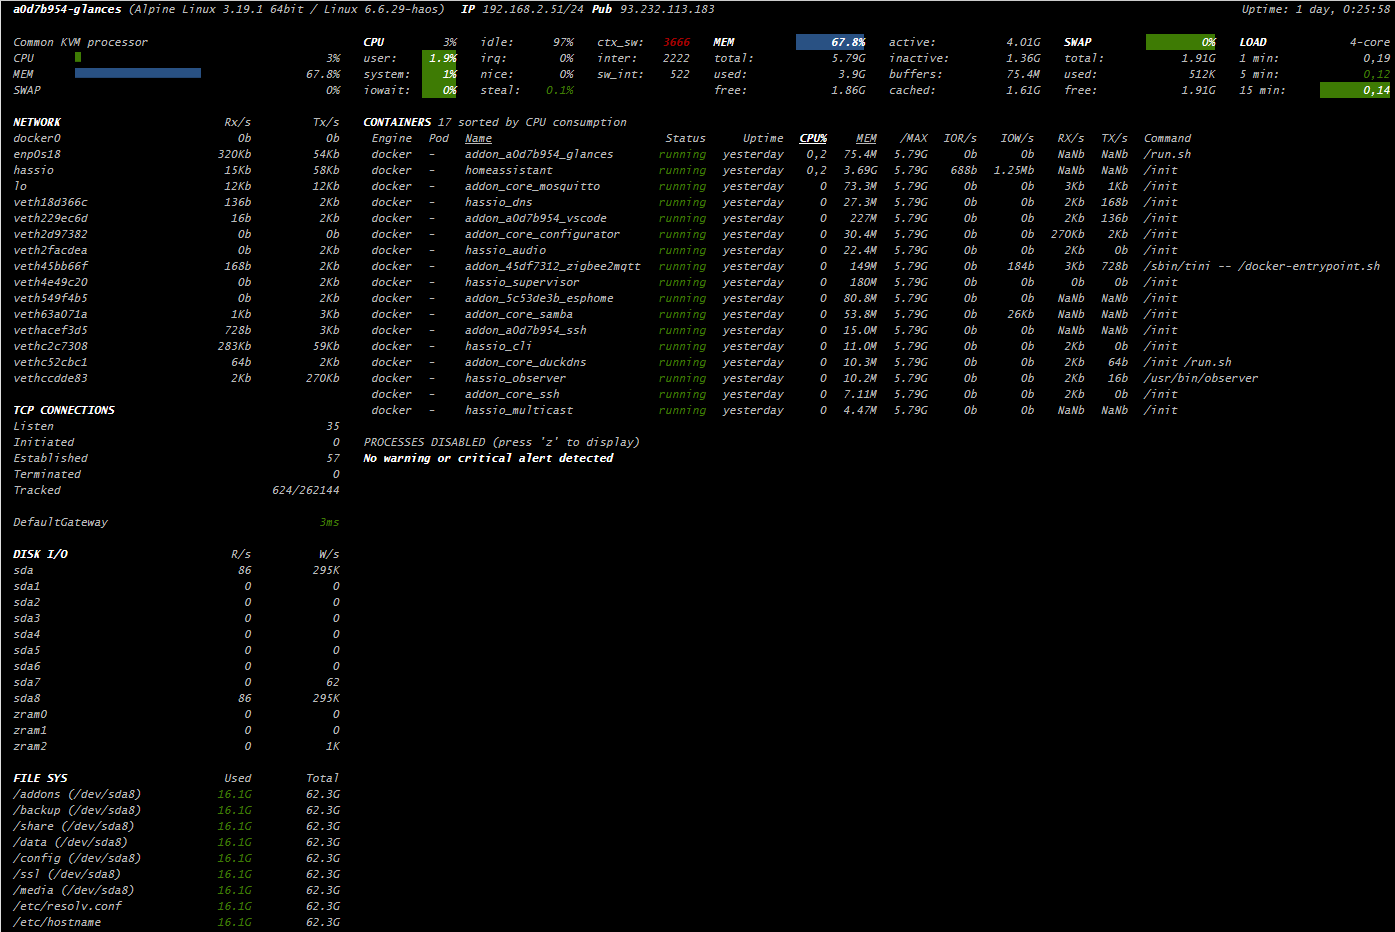Screen dimensions: 1395x932
Task: Click the 15 min load green value
Action: (1355, 90)
